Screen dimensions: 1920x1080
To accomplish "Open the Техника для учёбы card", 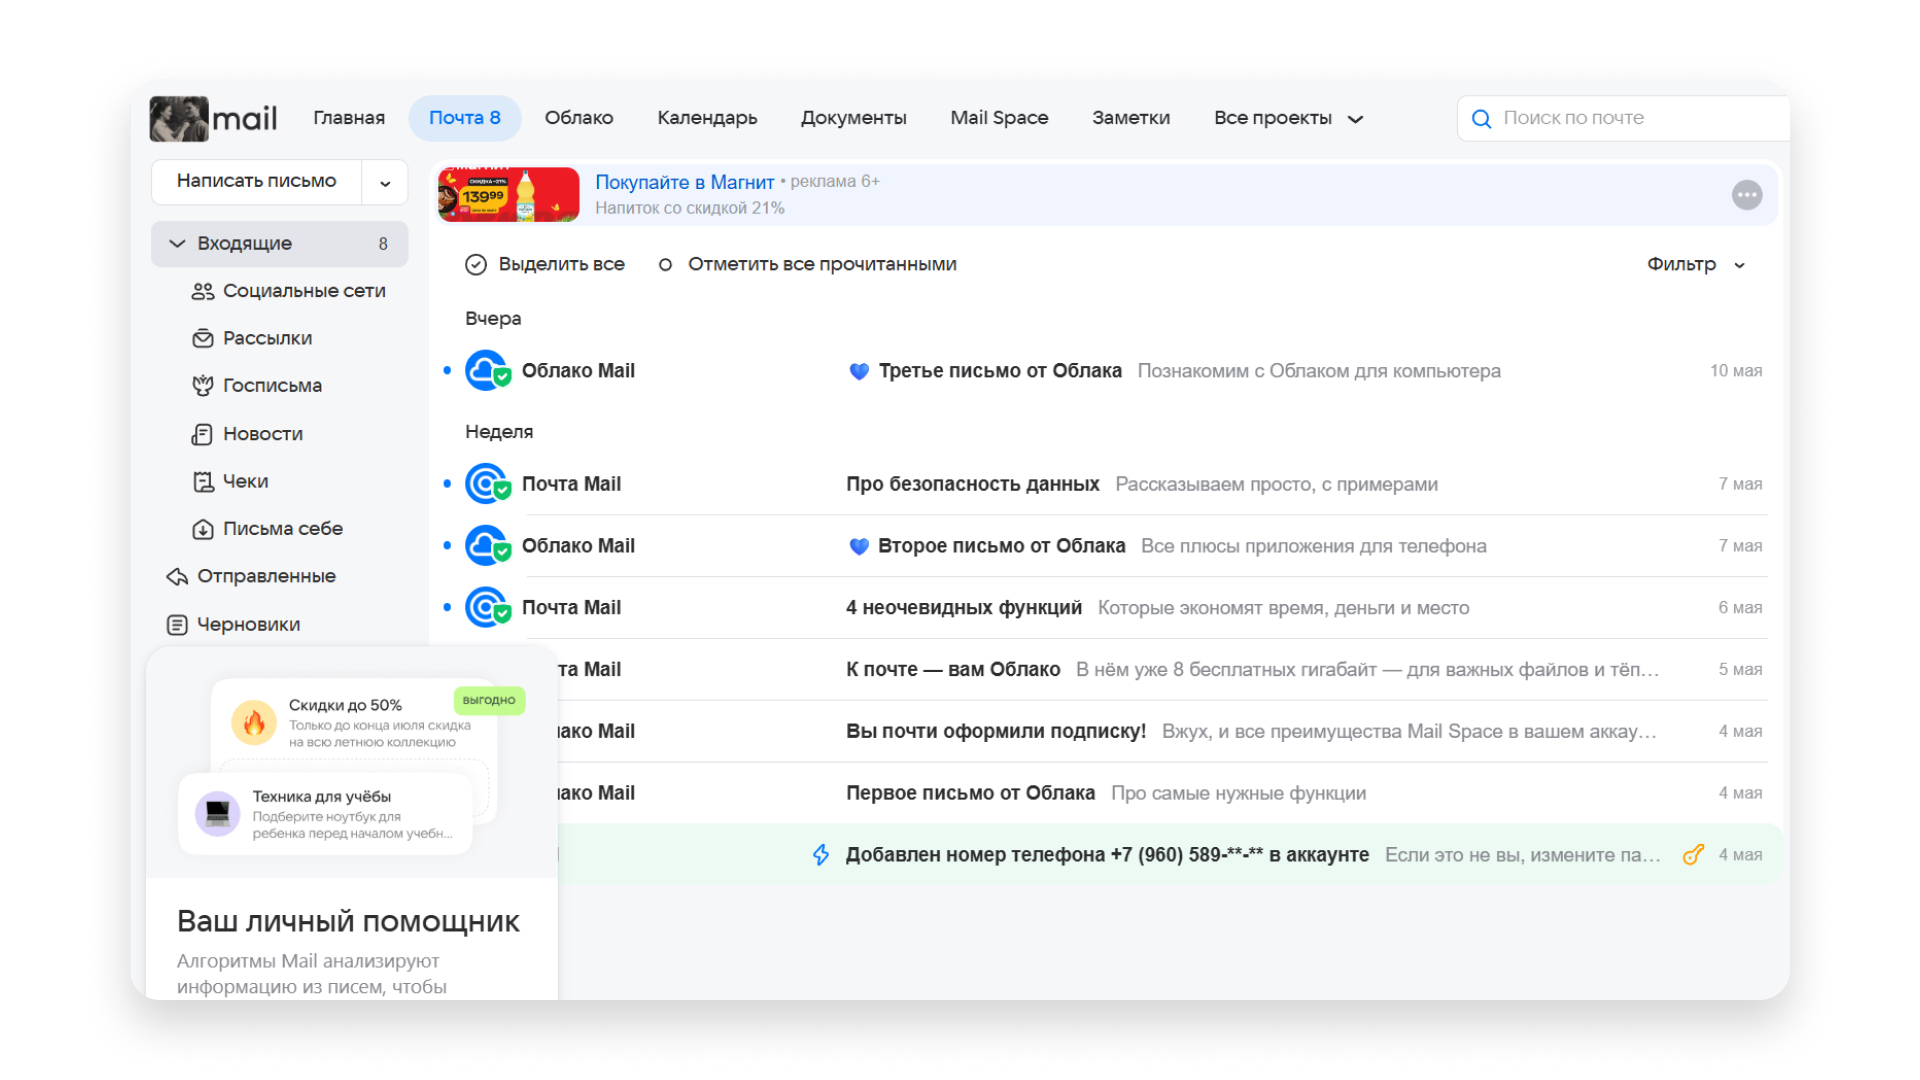I will [x=325, y=814].
